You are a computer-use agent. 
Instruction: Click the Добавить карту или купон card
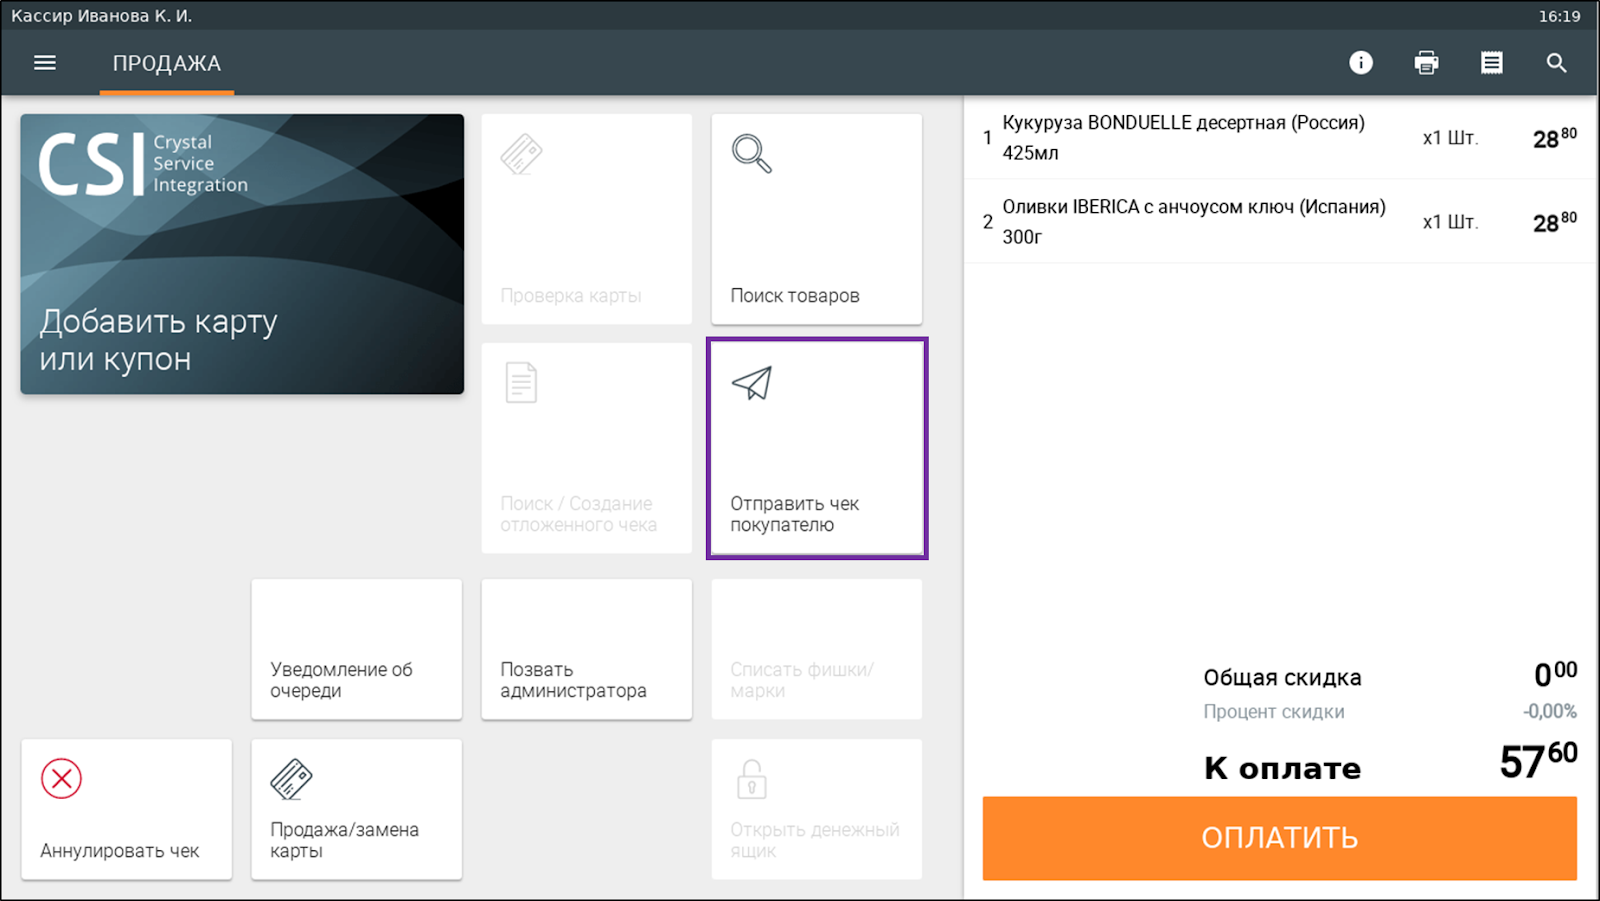point(242,254)
